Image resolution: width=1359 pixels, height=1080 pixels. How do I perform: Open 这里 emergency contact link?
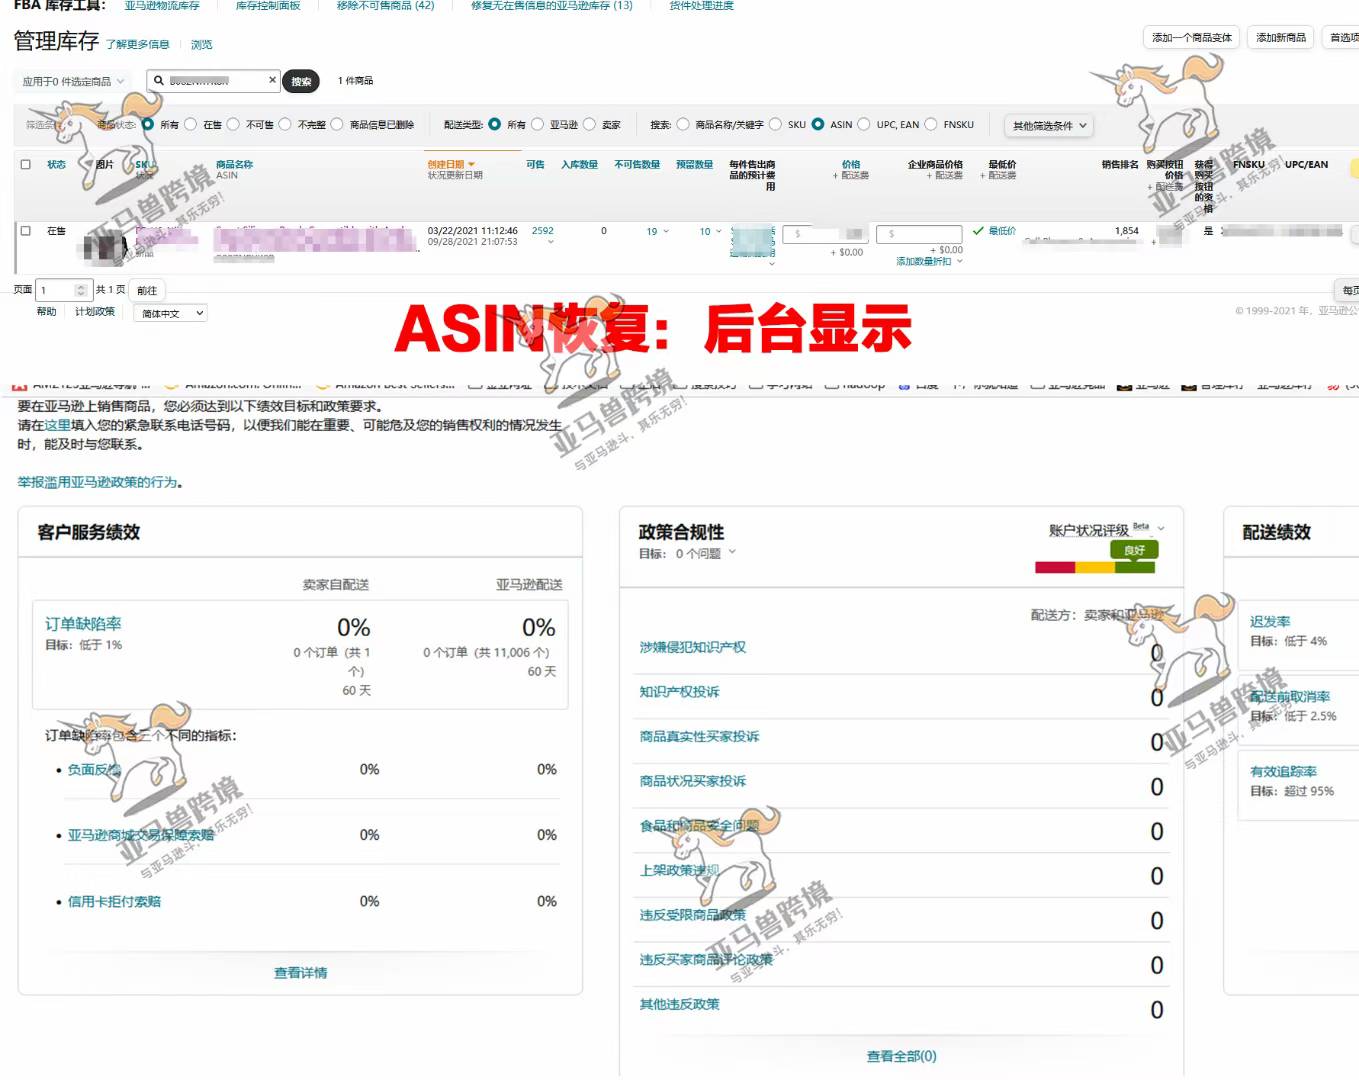pyautogui.click(x=57, y=425)
